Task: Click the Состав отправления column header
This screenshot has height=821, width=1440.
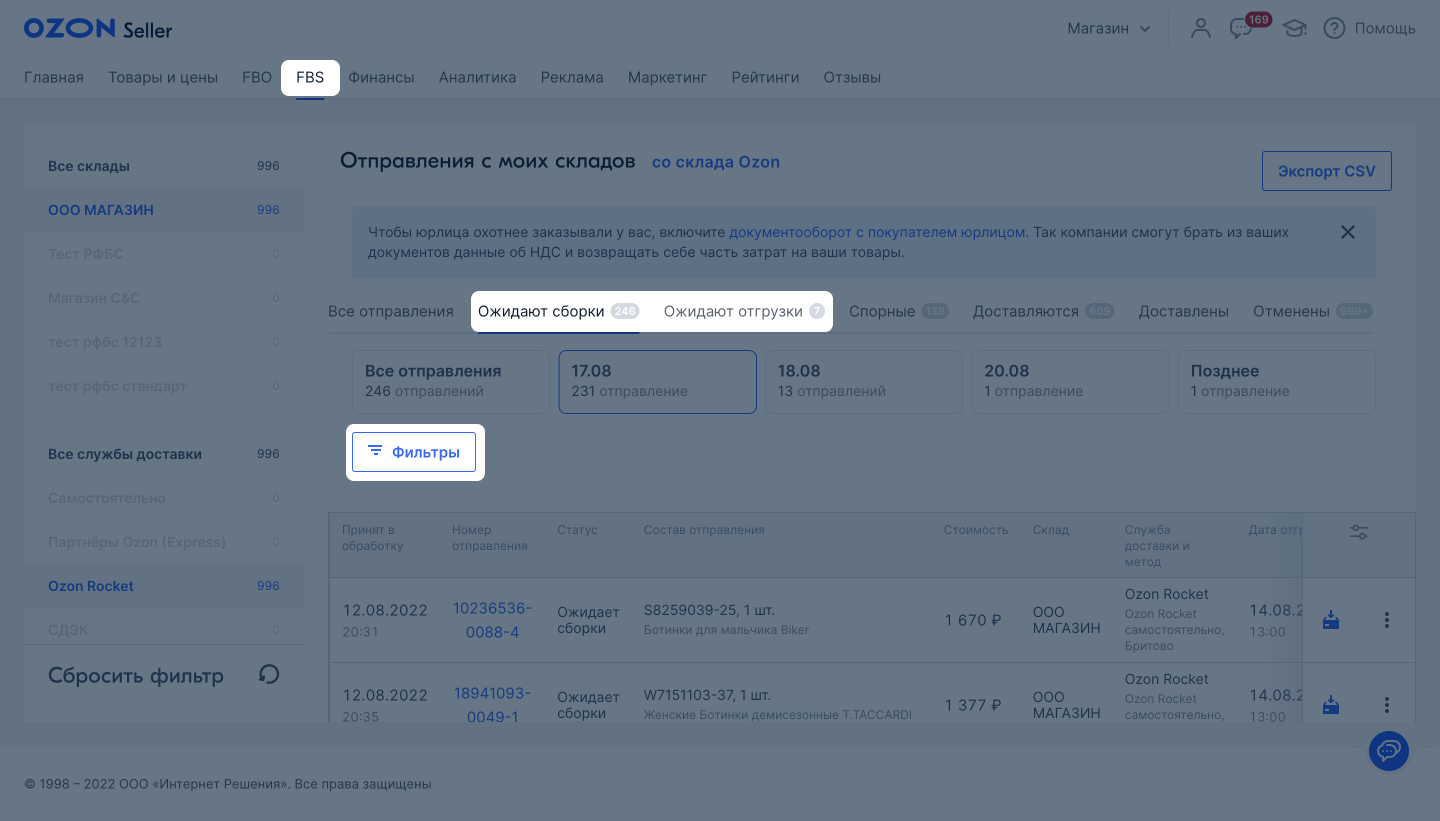Action: click(x=704, y=530)
